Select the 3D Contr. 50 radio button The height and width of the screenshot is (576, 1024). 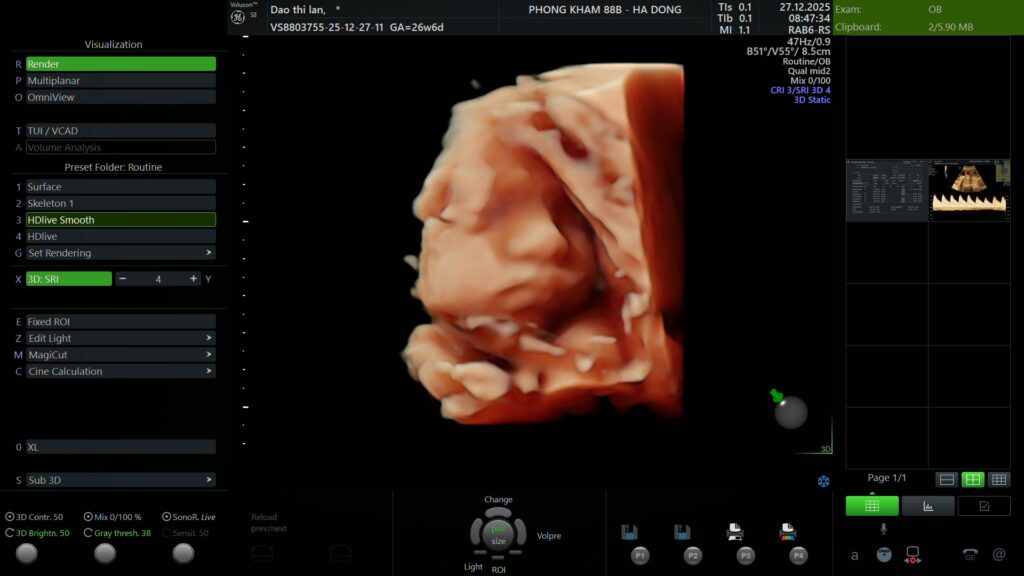tap(10, 517)
